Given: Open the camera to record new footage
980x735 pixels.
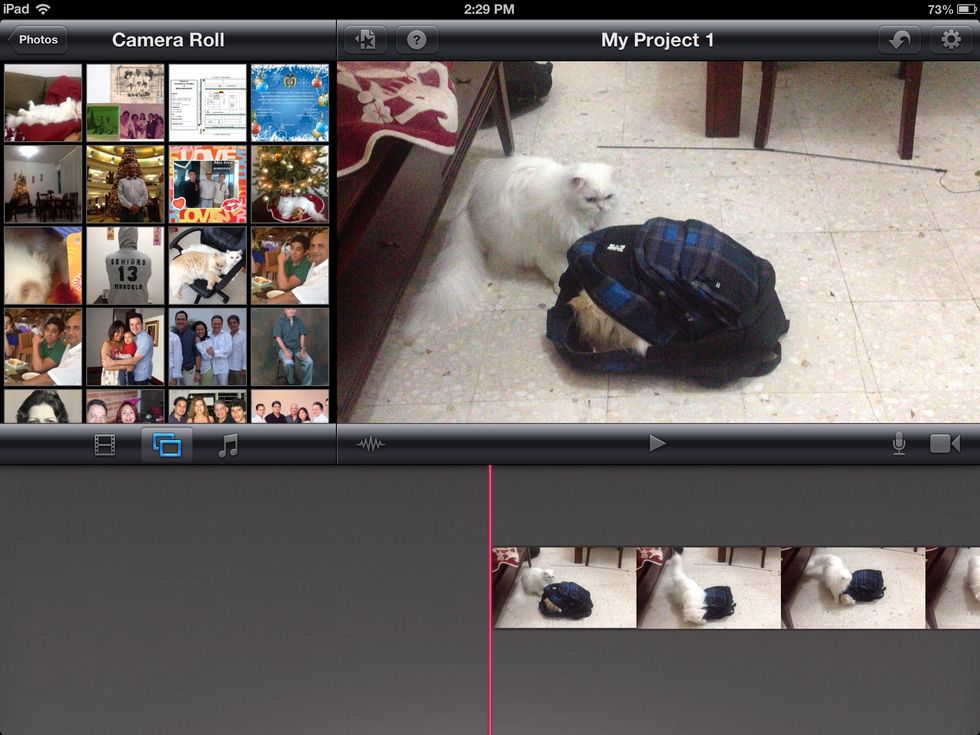Looking at the screenshot, I should [944, 443].
